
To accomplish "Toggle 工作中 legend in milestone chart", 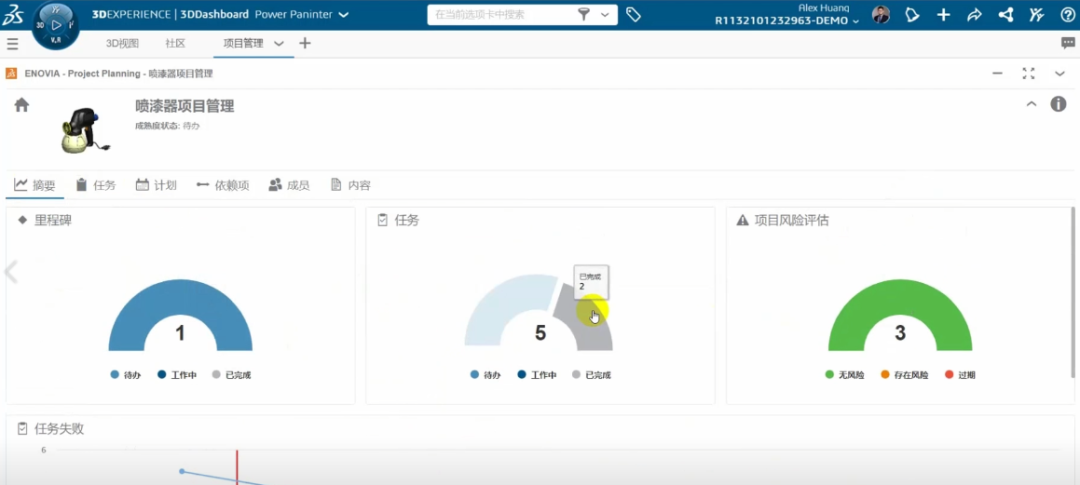I will tap(177, 375).
